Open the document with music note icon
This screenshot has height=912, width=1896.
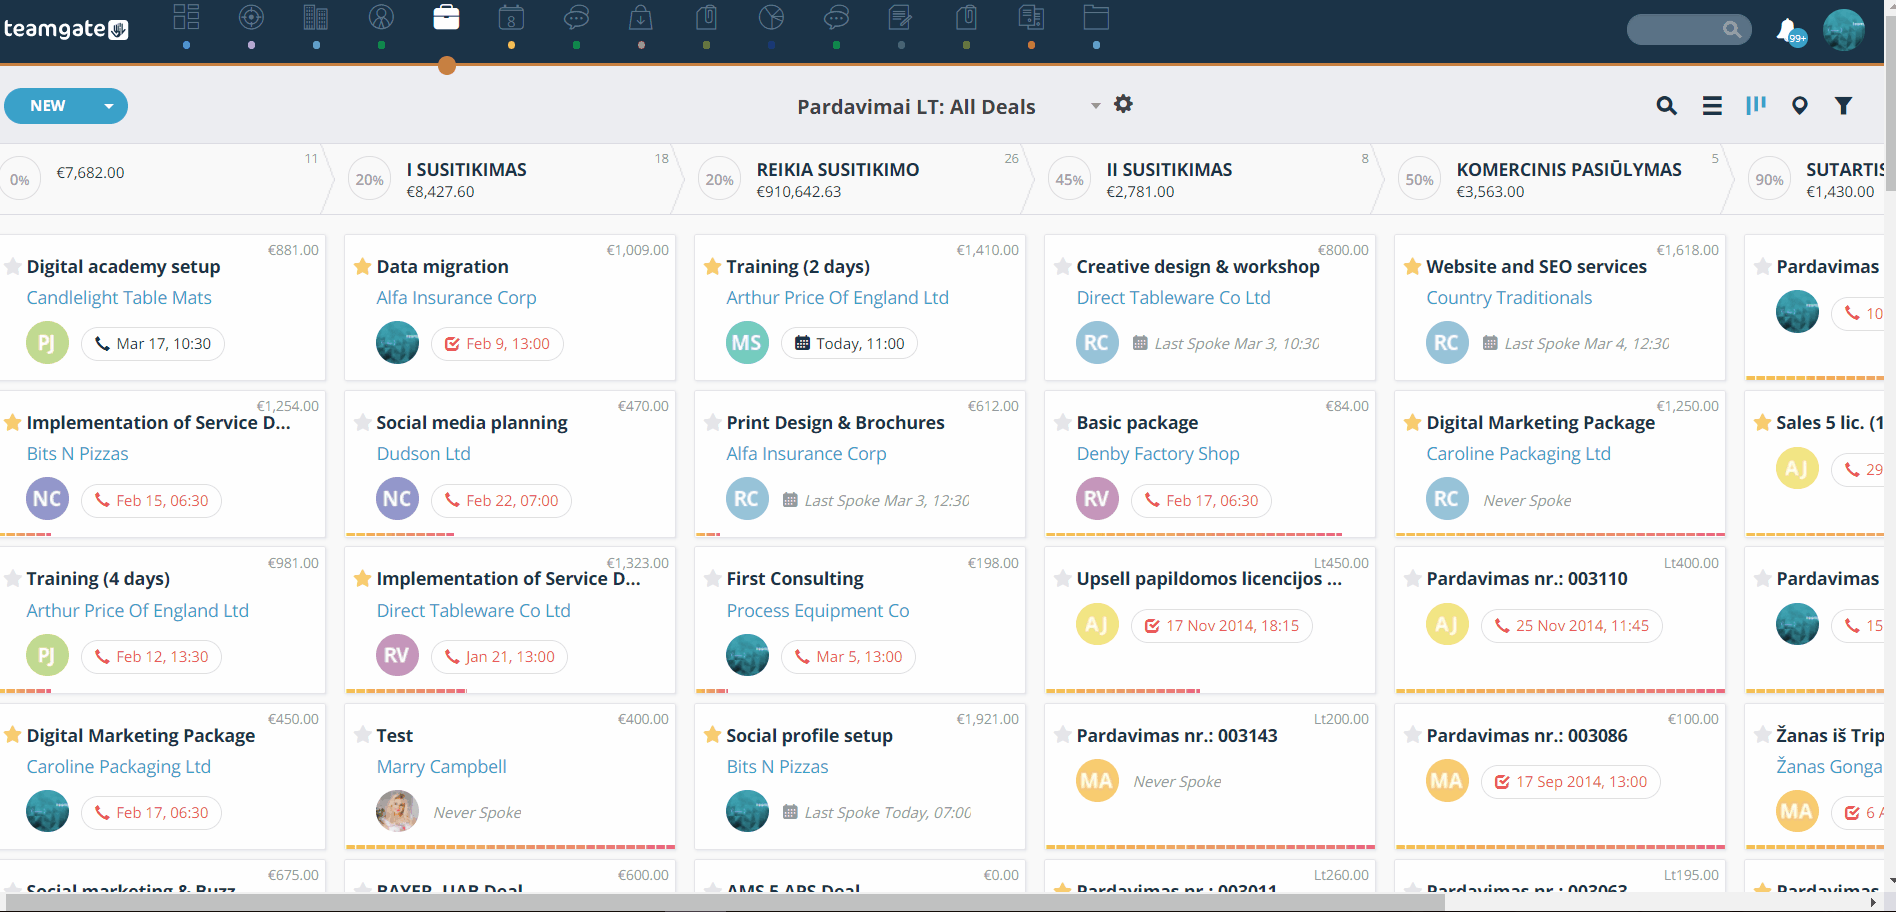(1031, 17)
